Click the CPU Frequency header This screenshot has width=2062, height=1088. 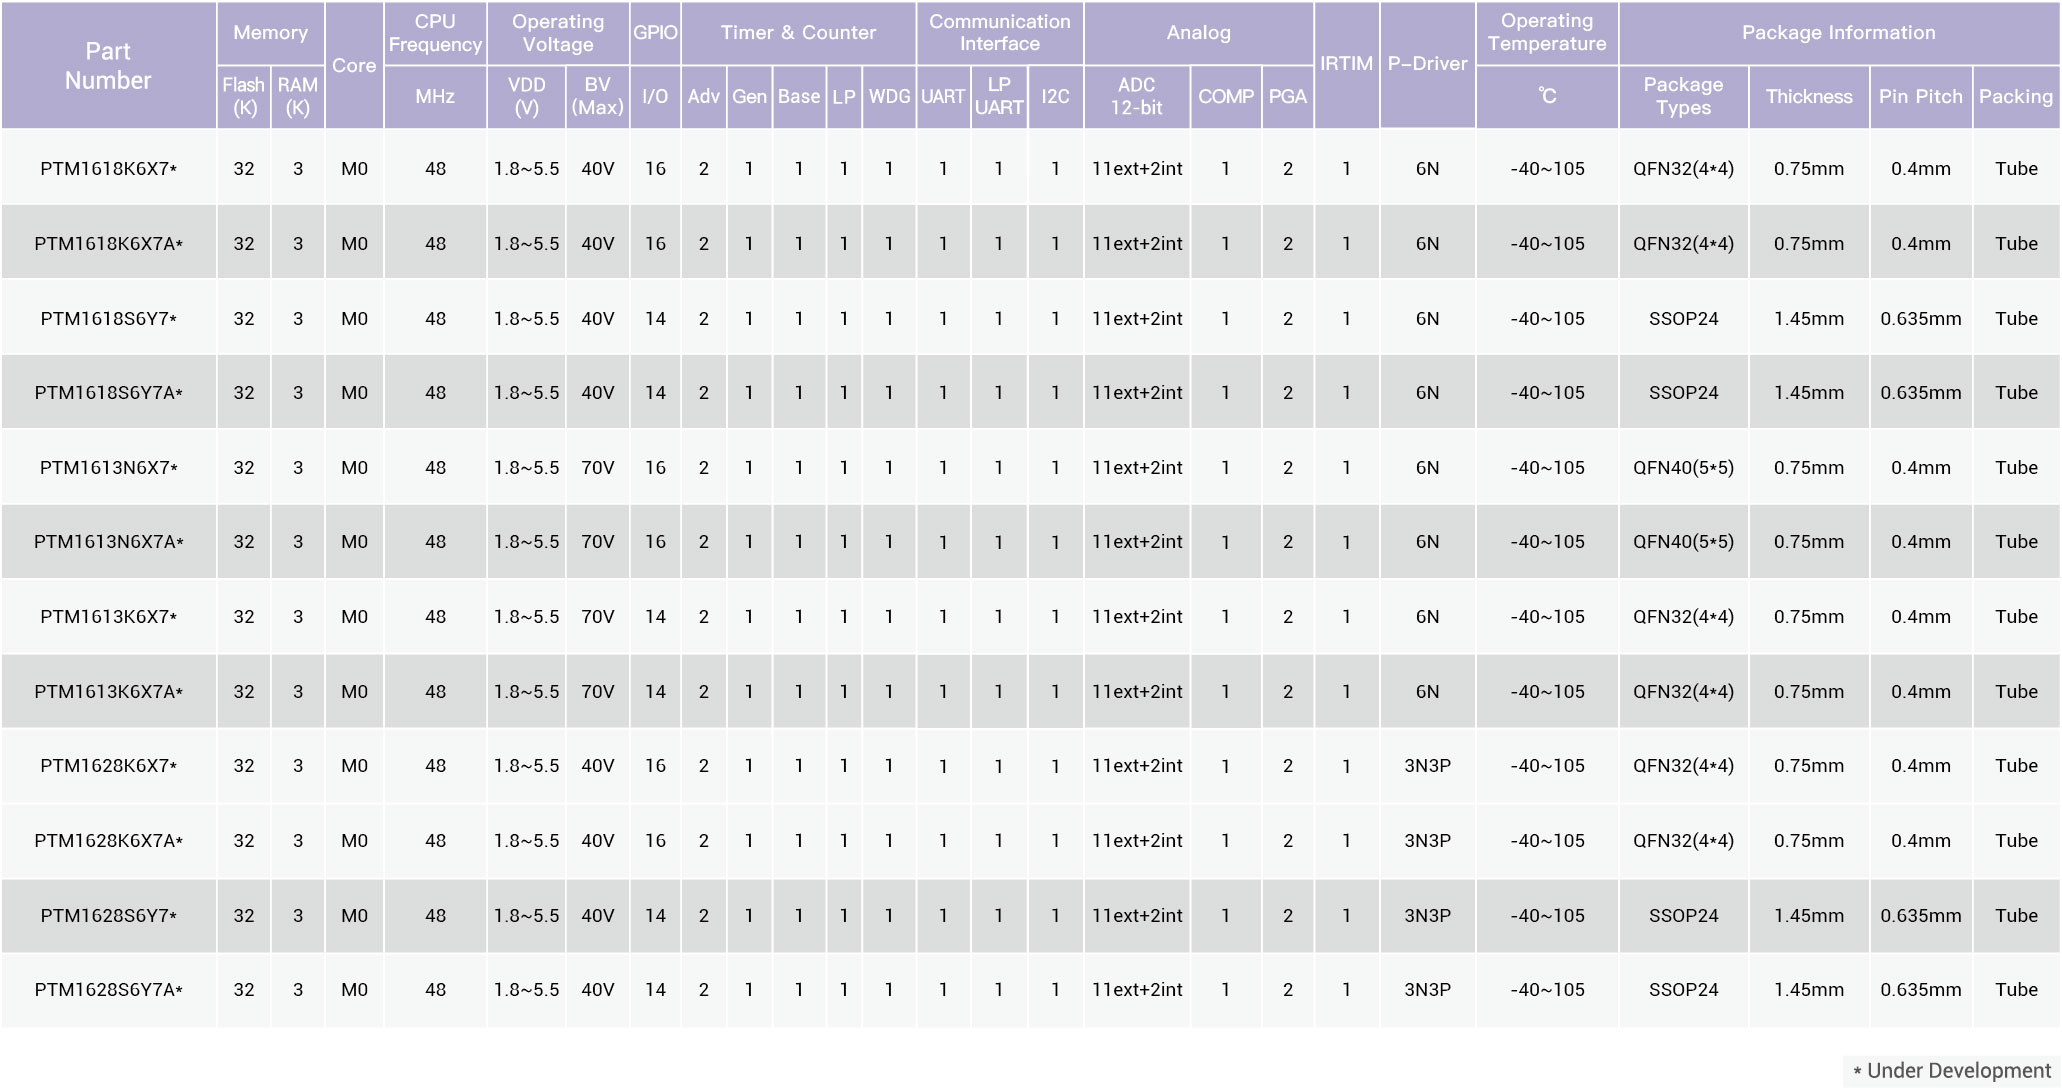click(x=435, y=33)
